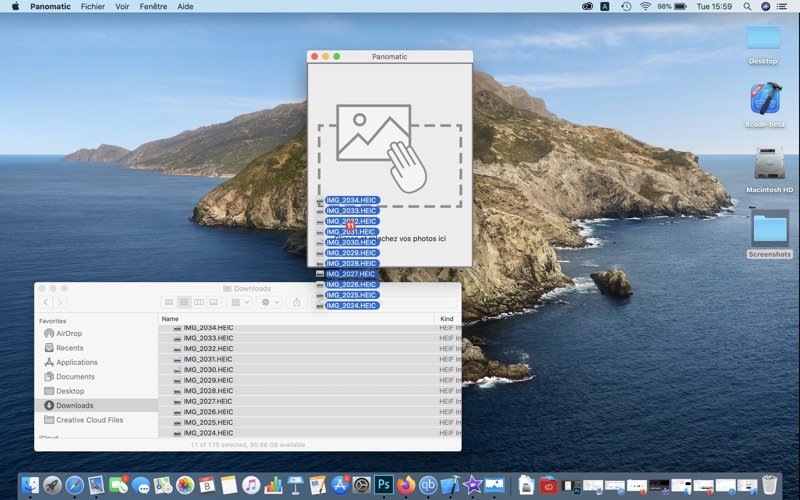Select IMG_2024.HEIC in the Finder list

[x=310, y=433]
